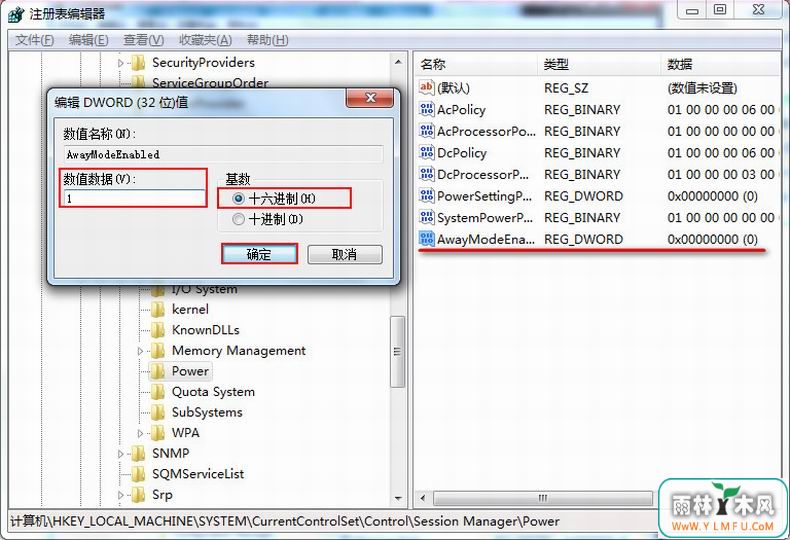This screenshot has width=790, height=540.
Task: Click the Quota System folder icon
Action: (x=158, y=392)
